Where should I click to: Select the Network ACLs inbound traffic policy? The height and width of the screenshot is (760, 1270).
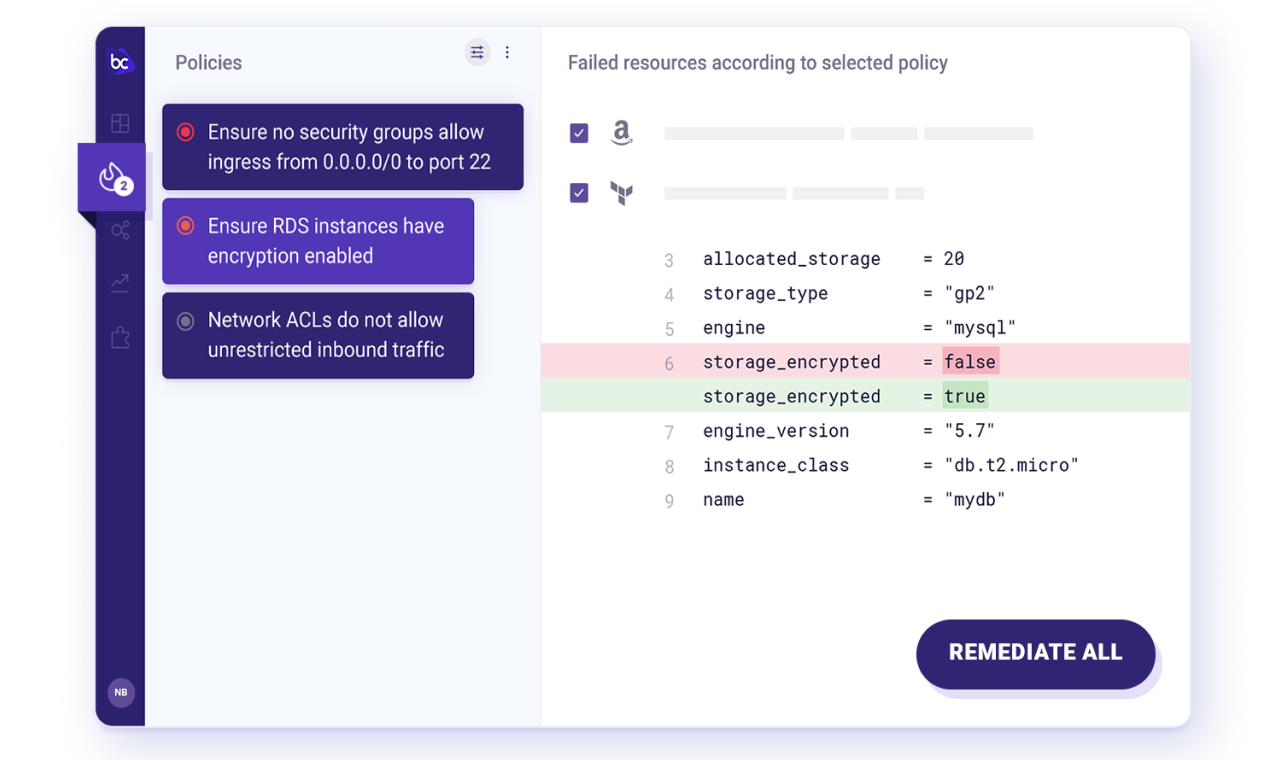[318, 335]
